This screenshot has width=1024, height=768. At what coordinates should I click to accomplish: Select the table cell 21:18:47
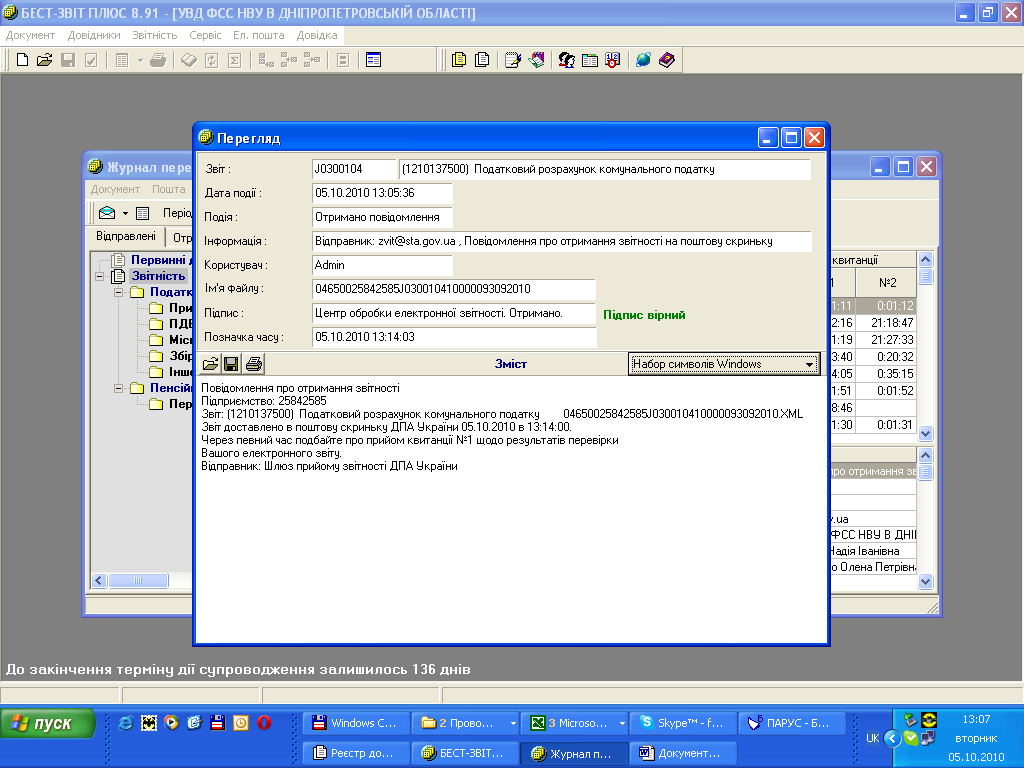click(887, 323)
